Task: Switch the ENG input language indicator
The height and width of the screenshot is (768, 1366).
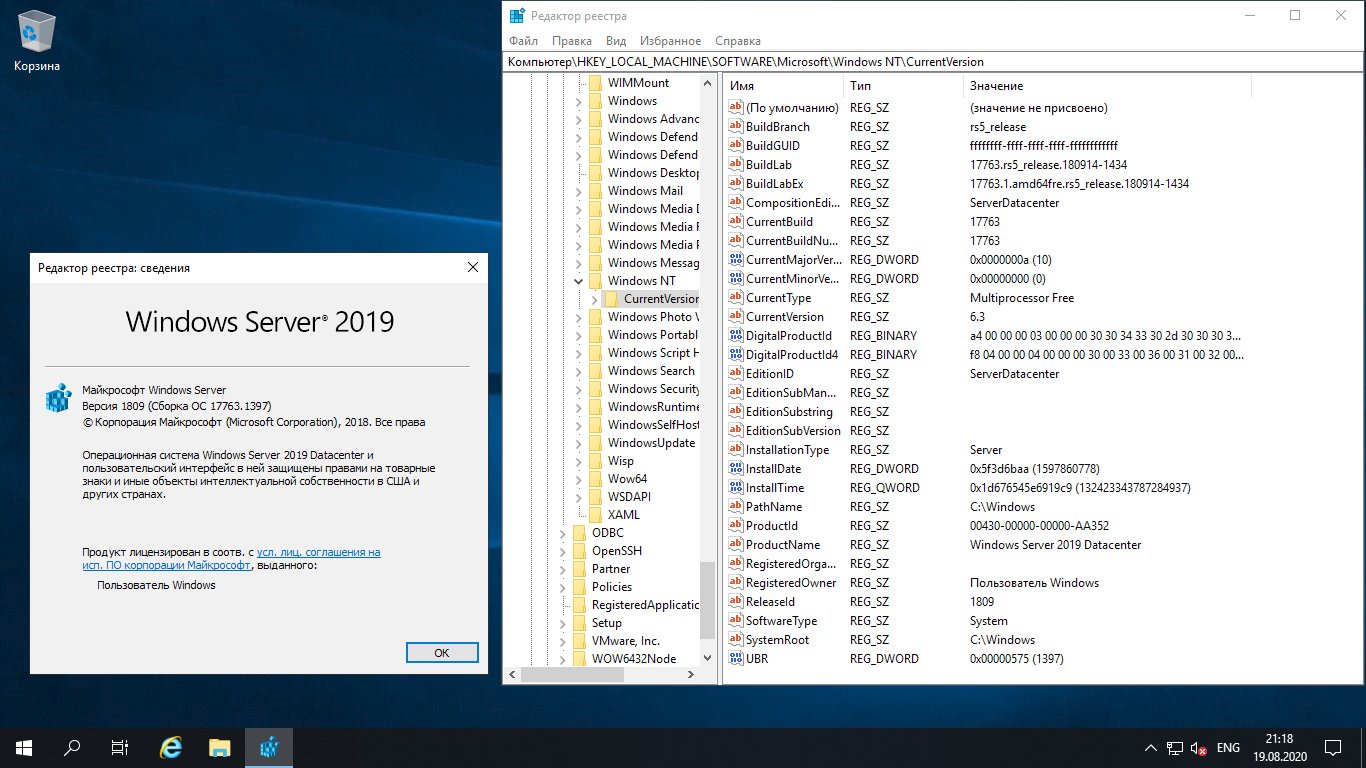Action: 1228,748
